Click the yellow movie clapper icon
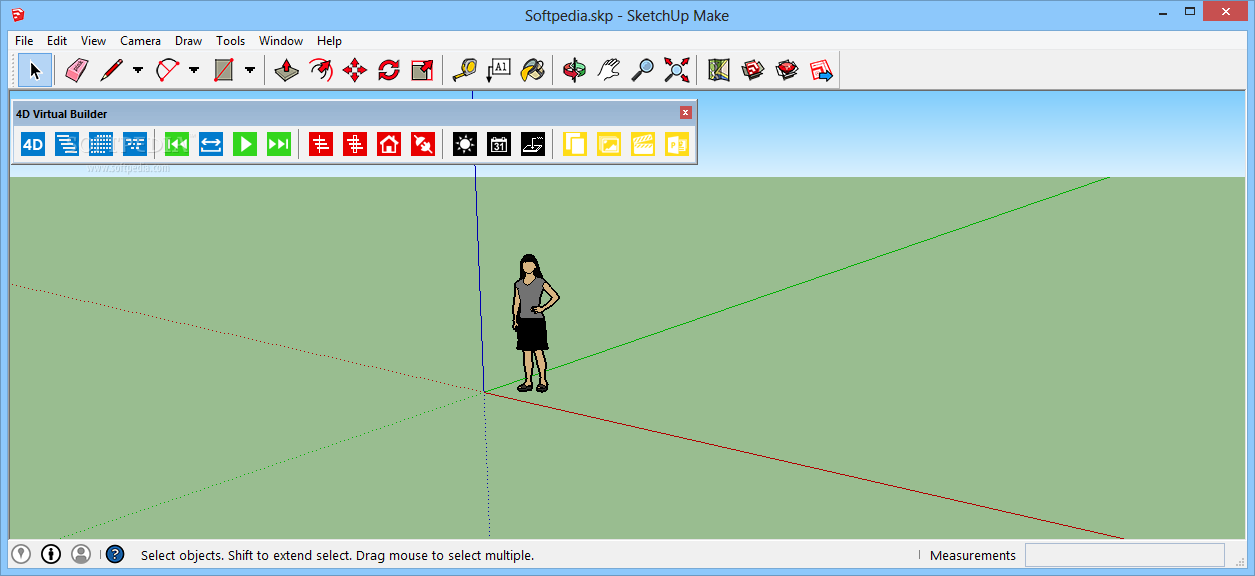The height and width of the screenshot is (576, 1255). click(x=643, y=144)
